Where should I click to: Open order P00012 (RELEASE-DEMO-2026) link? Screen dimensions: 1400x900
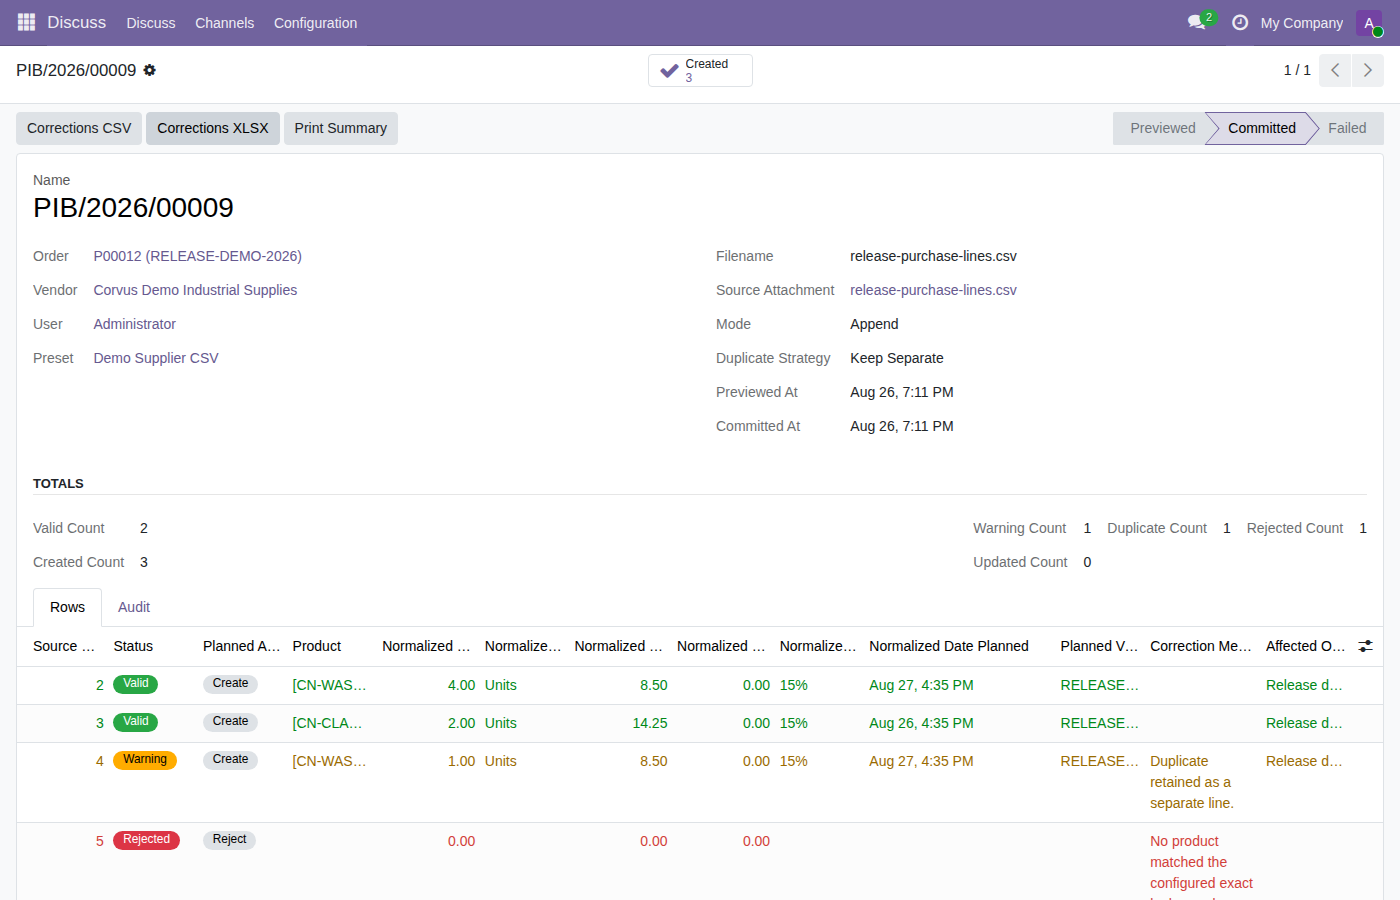[x=198, y=256]
